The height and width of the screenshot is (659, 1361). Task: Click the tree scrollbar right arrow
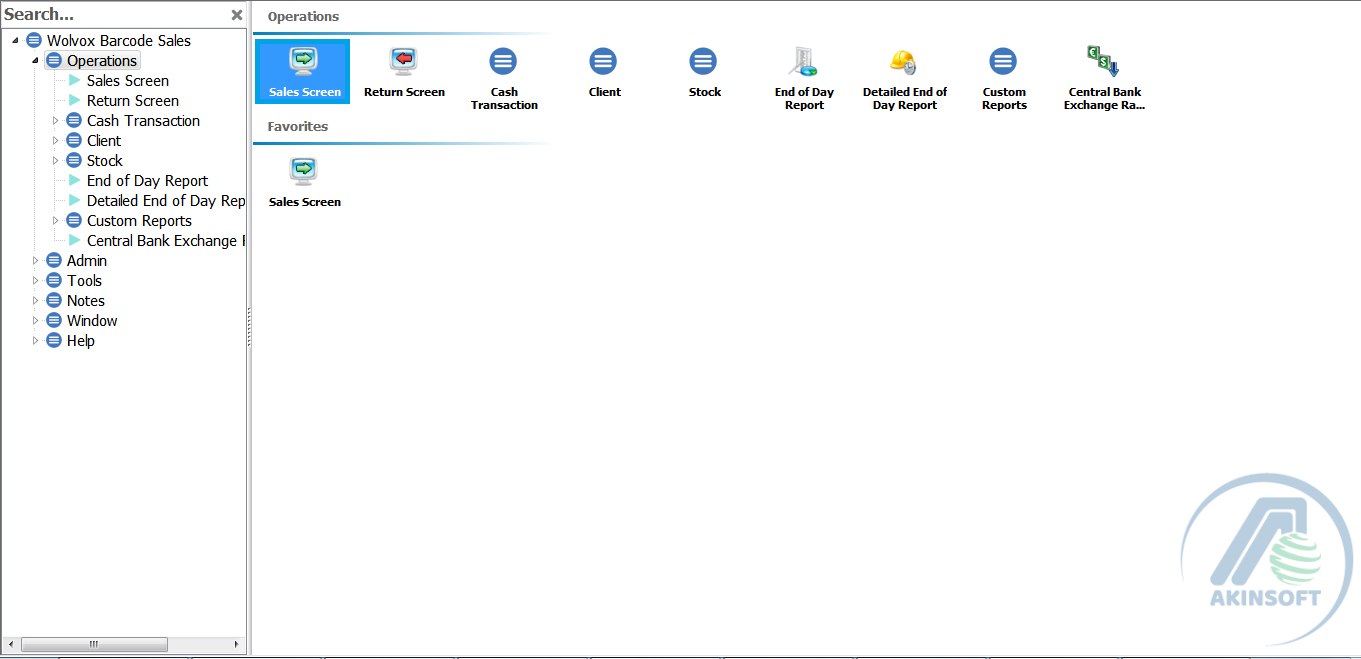(x=237, y=644)
